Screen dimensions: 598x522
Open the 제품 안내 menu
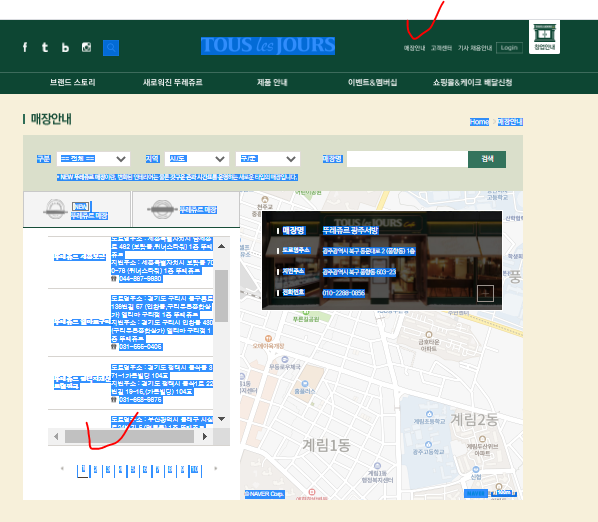(272, 82)
